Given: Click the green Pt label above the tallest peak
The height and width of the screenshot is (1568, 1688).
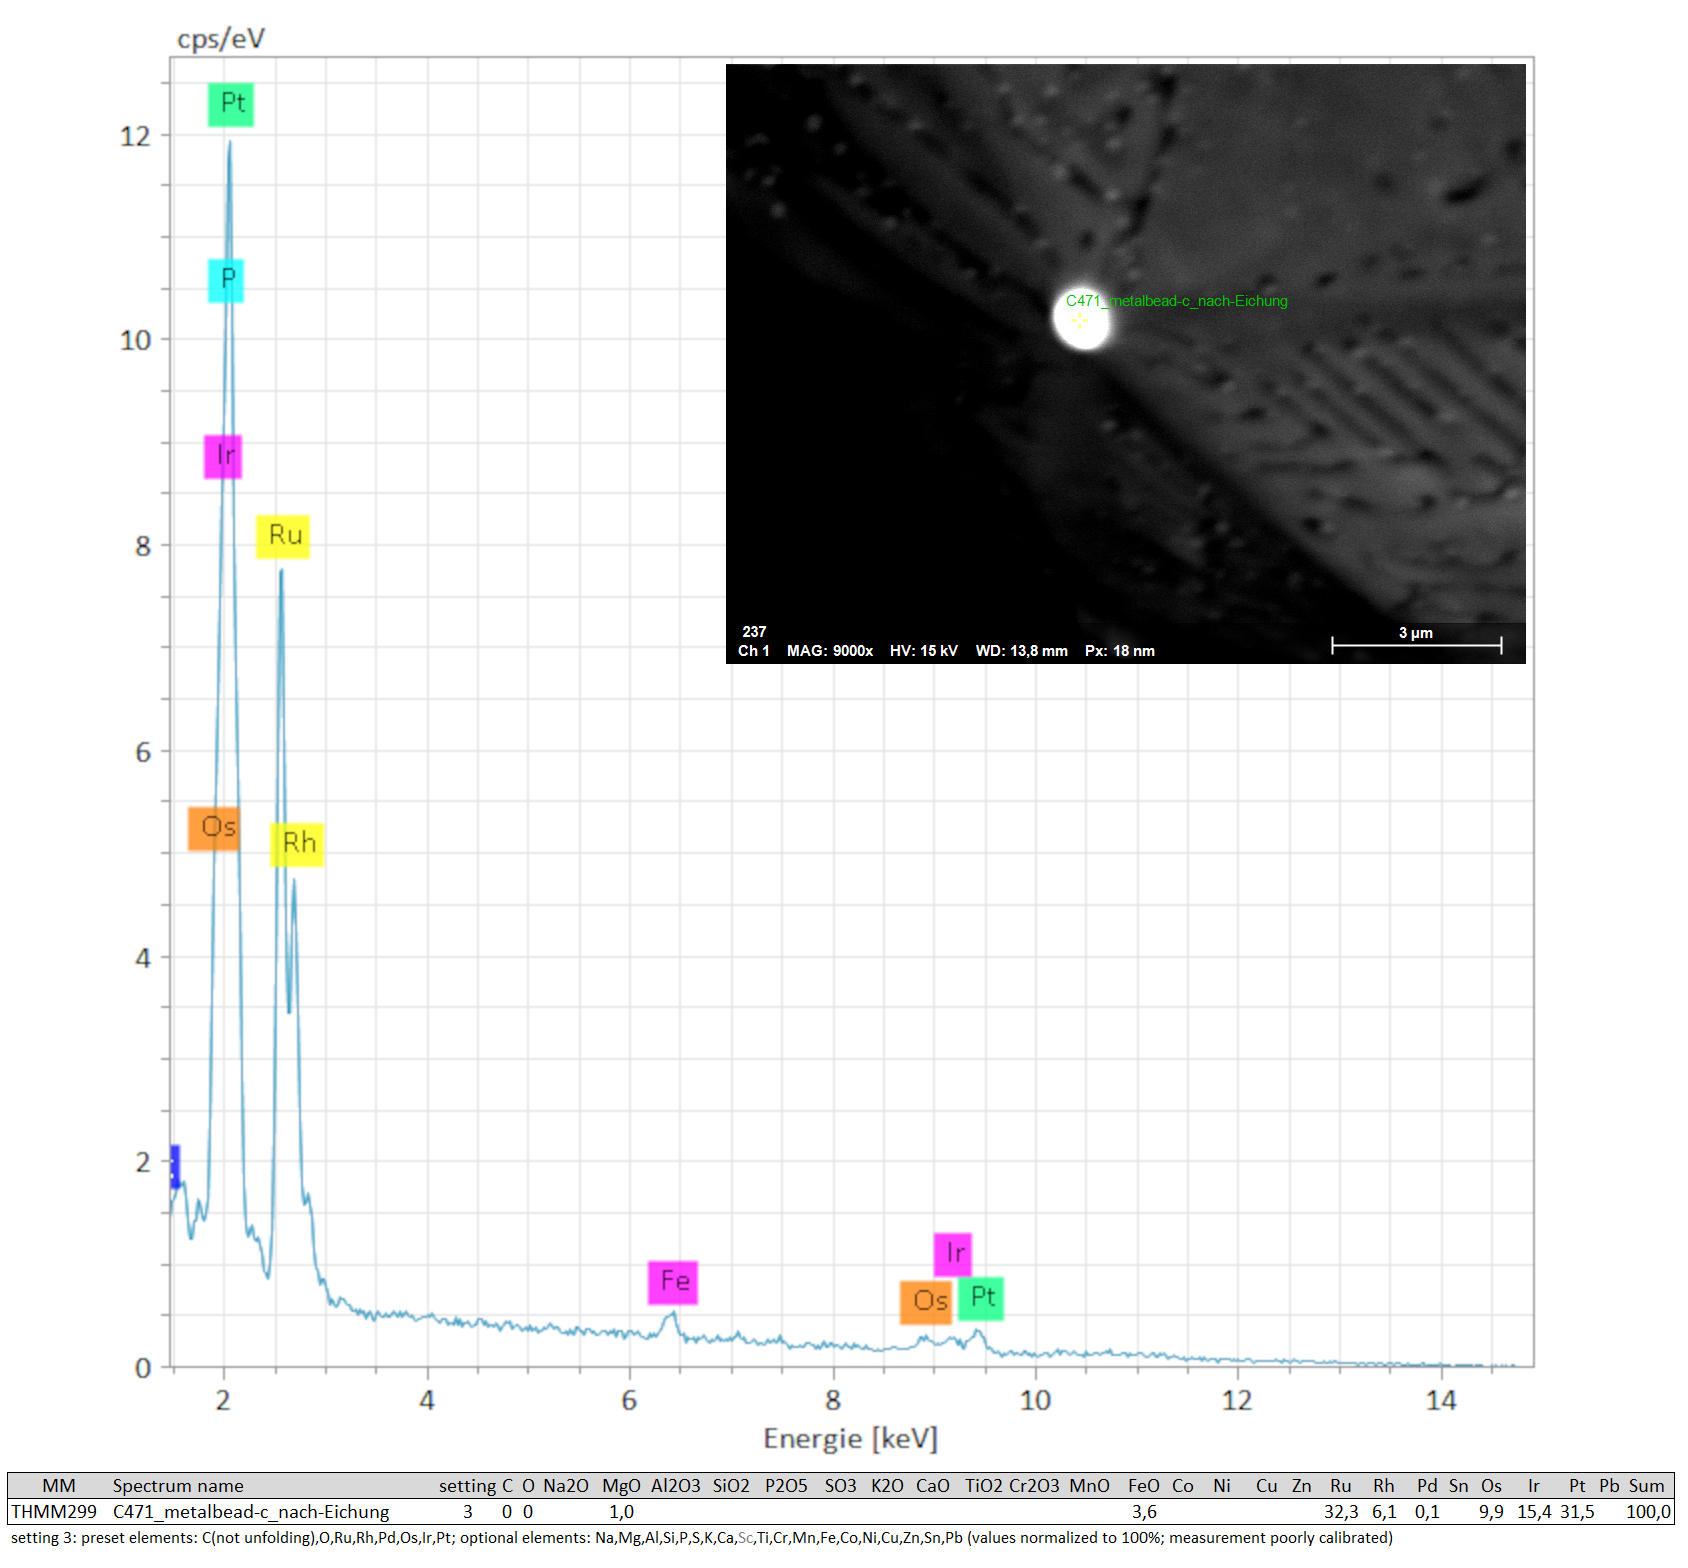Looking at the screenshot, I should point(231,104).
